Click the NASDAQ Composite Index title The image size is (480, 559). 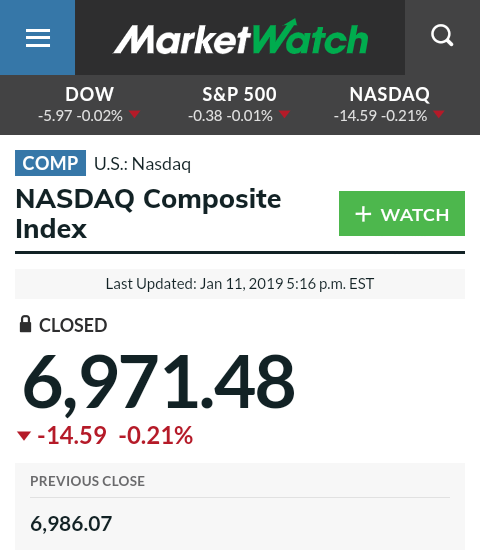pos(148,214)
